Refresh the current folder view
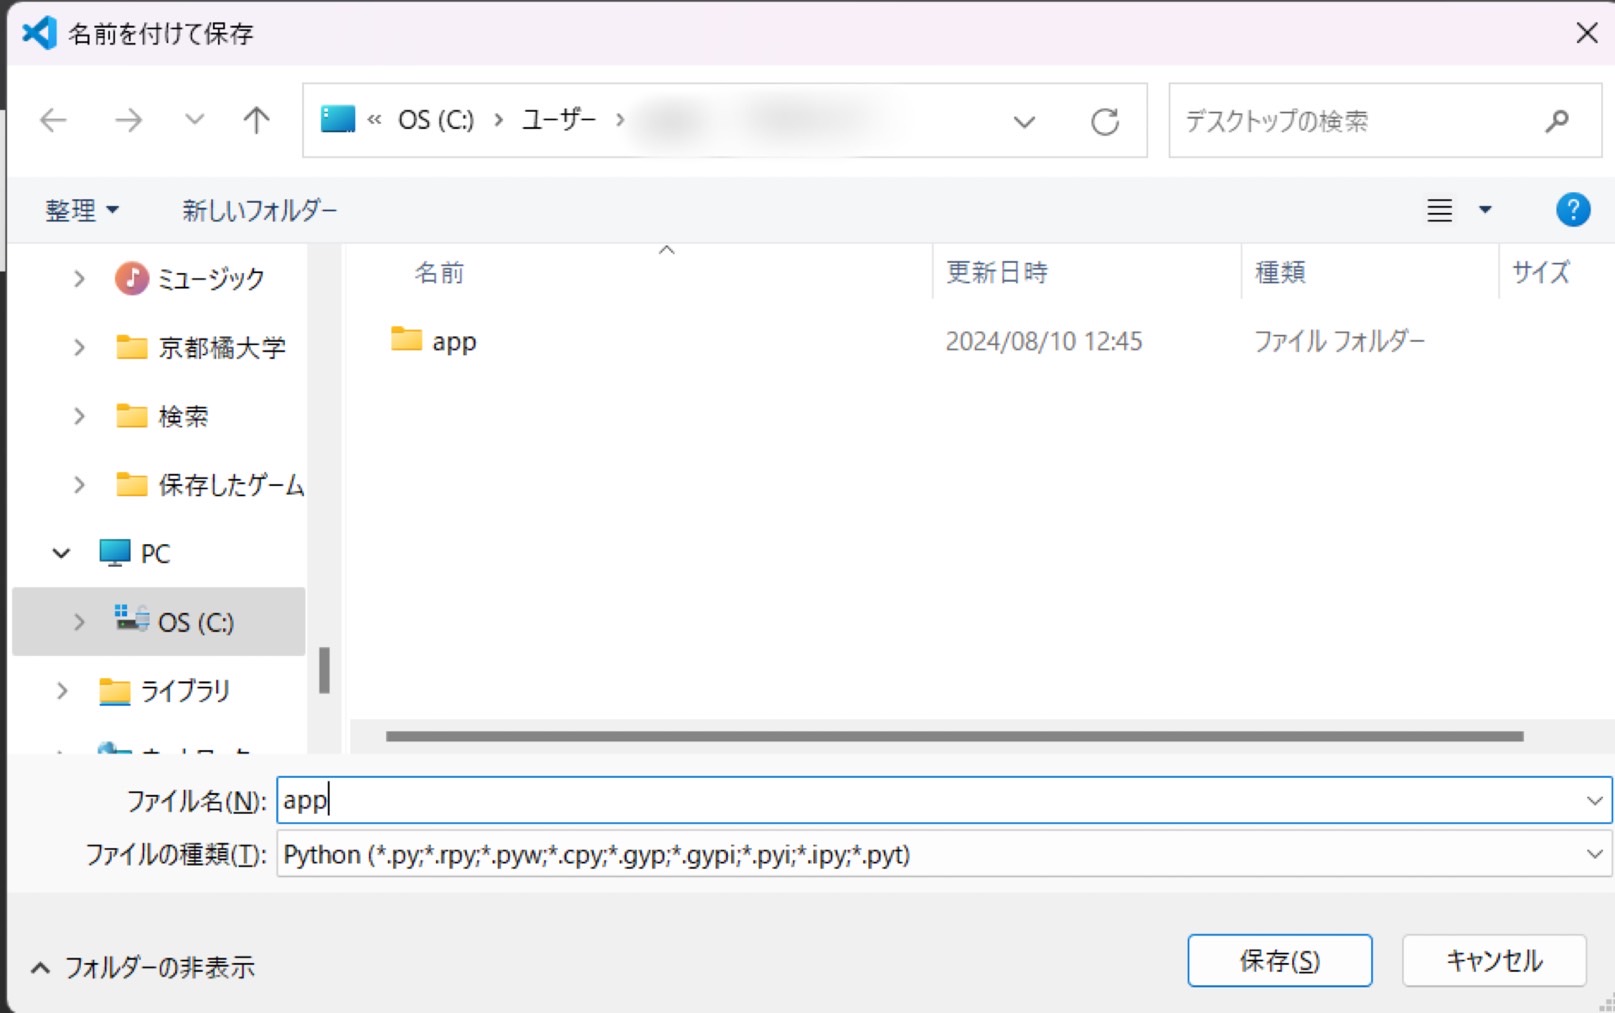The height and width of the screenshot is (1013, 1615). coord(1105,120)
